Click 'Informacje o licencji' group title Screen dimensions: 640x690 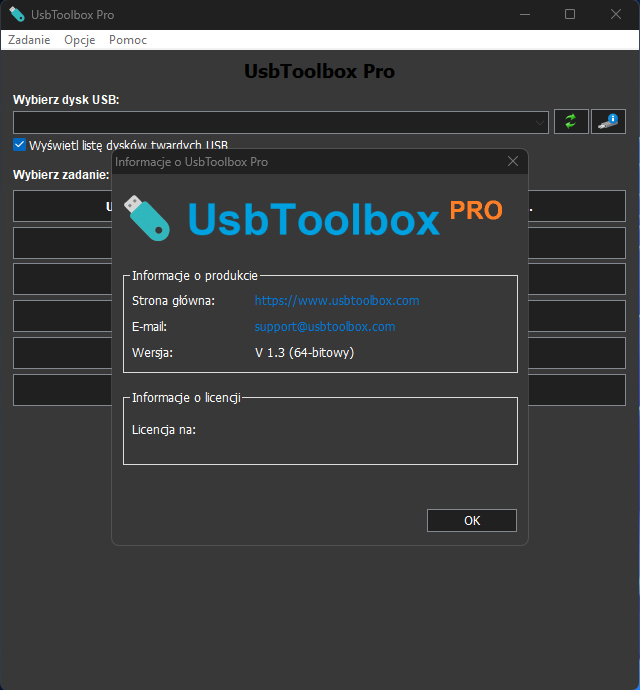click(186, 398)
